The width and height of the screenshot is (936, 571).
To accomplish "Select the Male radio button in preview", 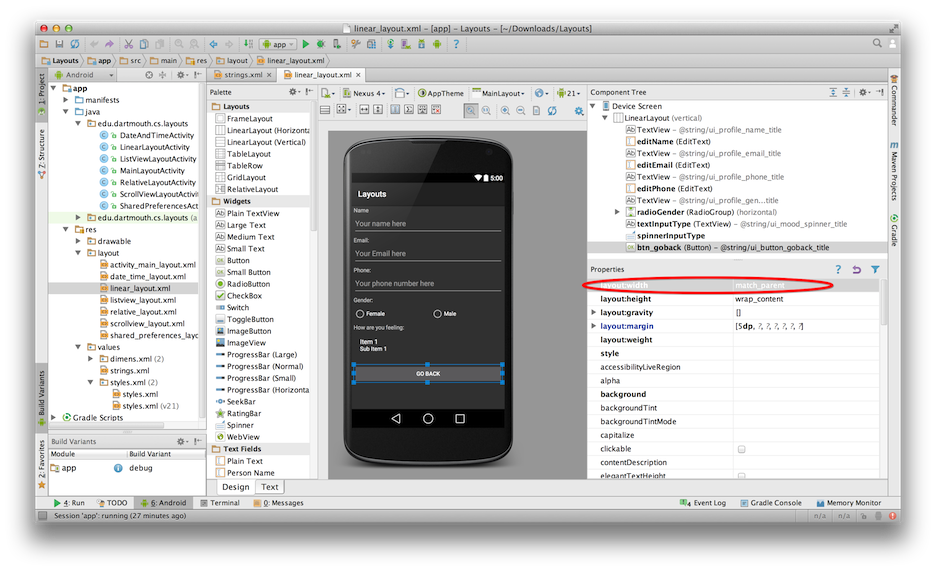I will tap(438, 314).
